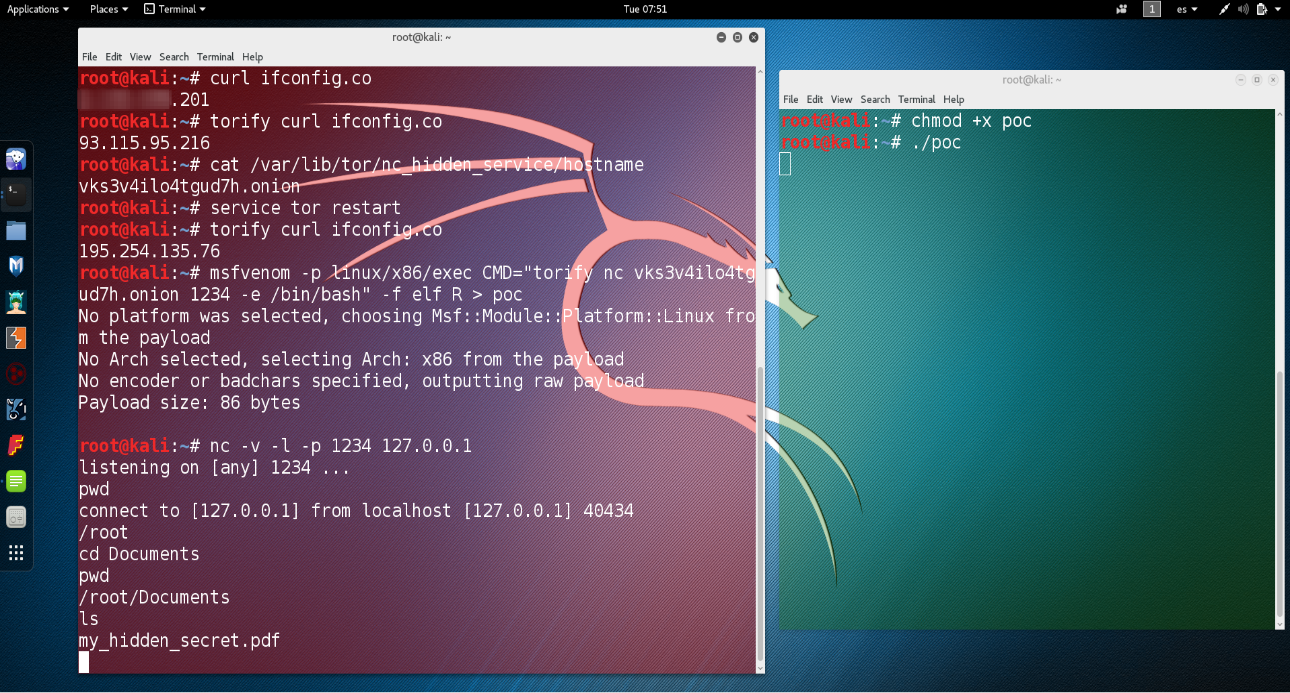Show all applications grid in dock

point(16,553)
